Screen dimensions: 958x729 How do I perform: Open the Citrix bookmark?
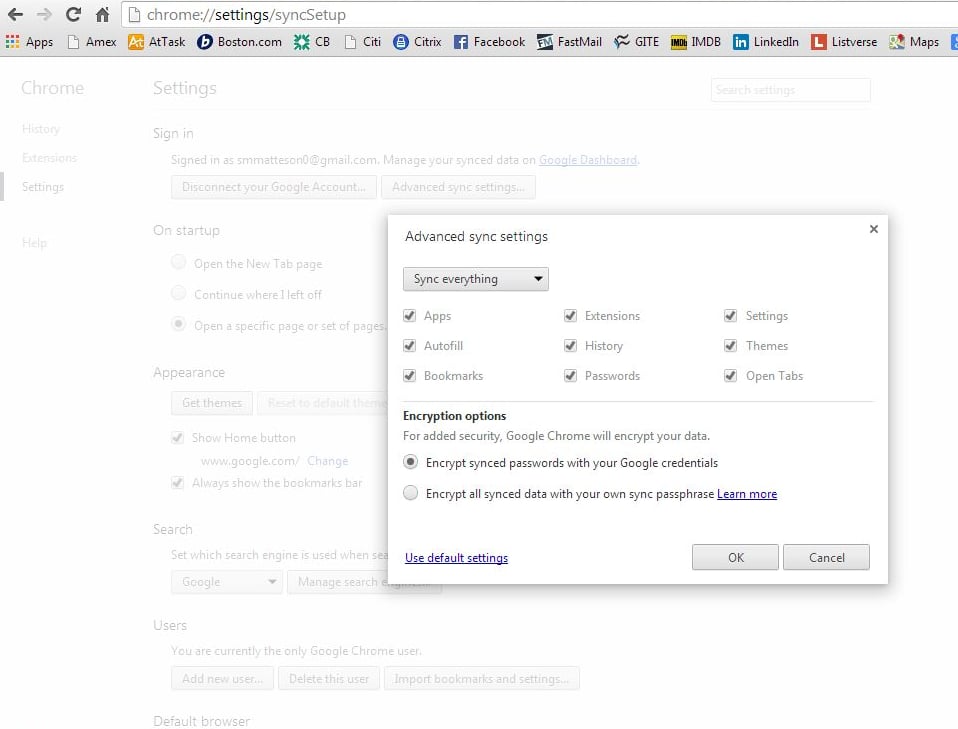click(417, 42)
